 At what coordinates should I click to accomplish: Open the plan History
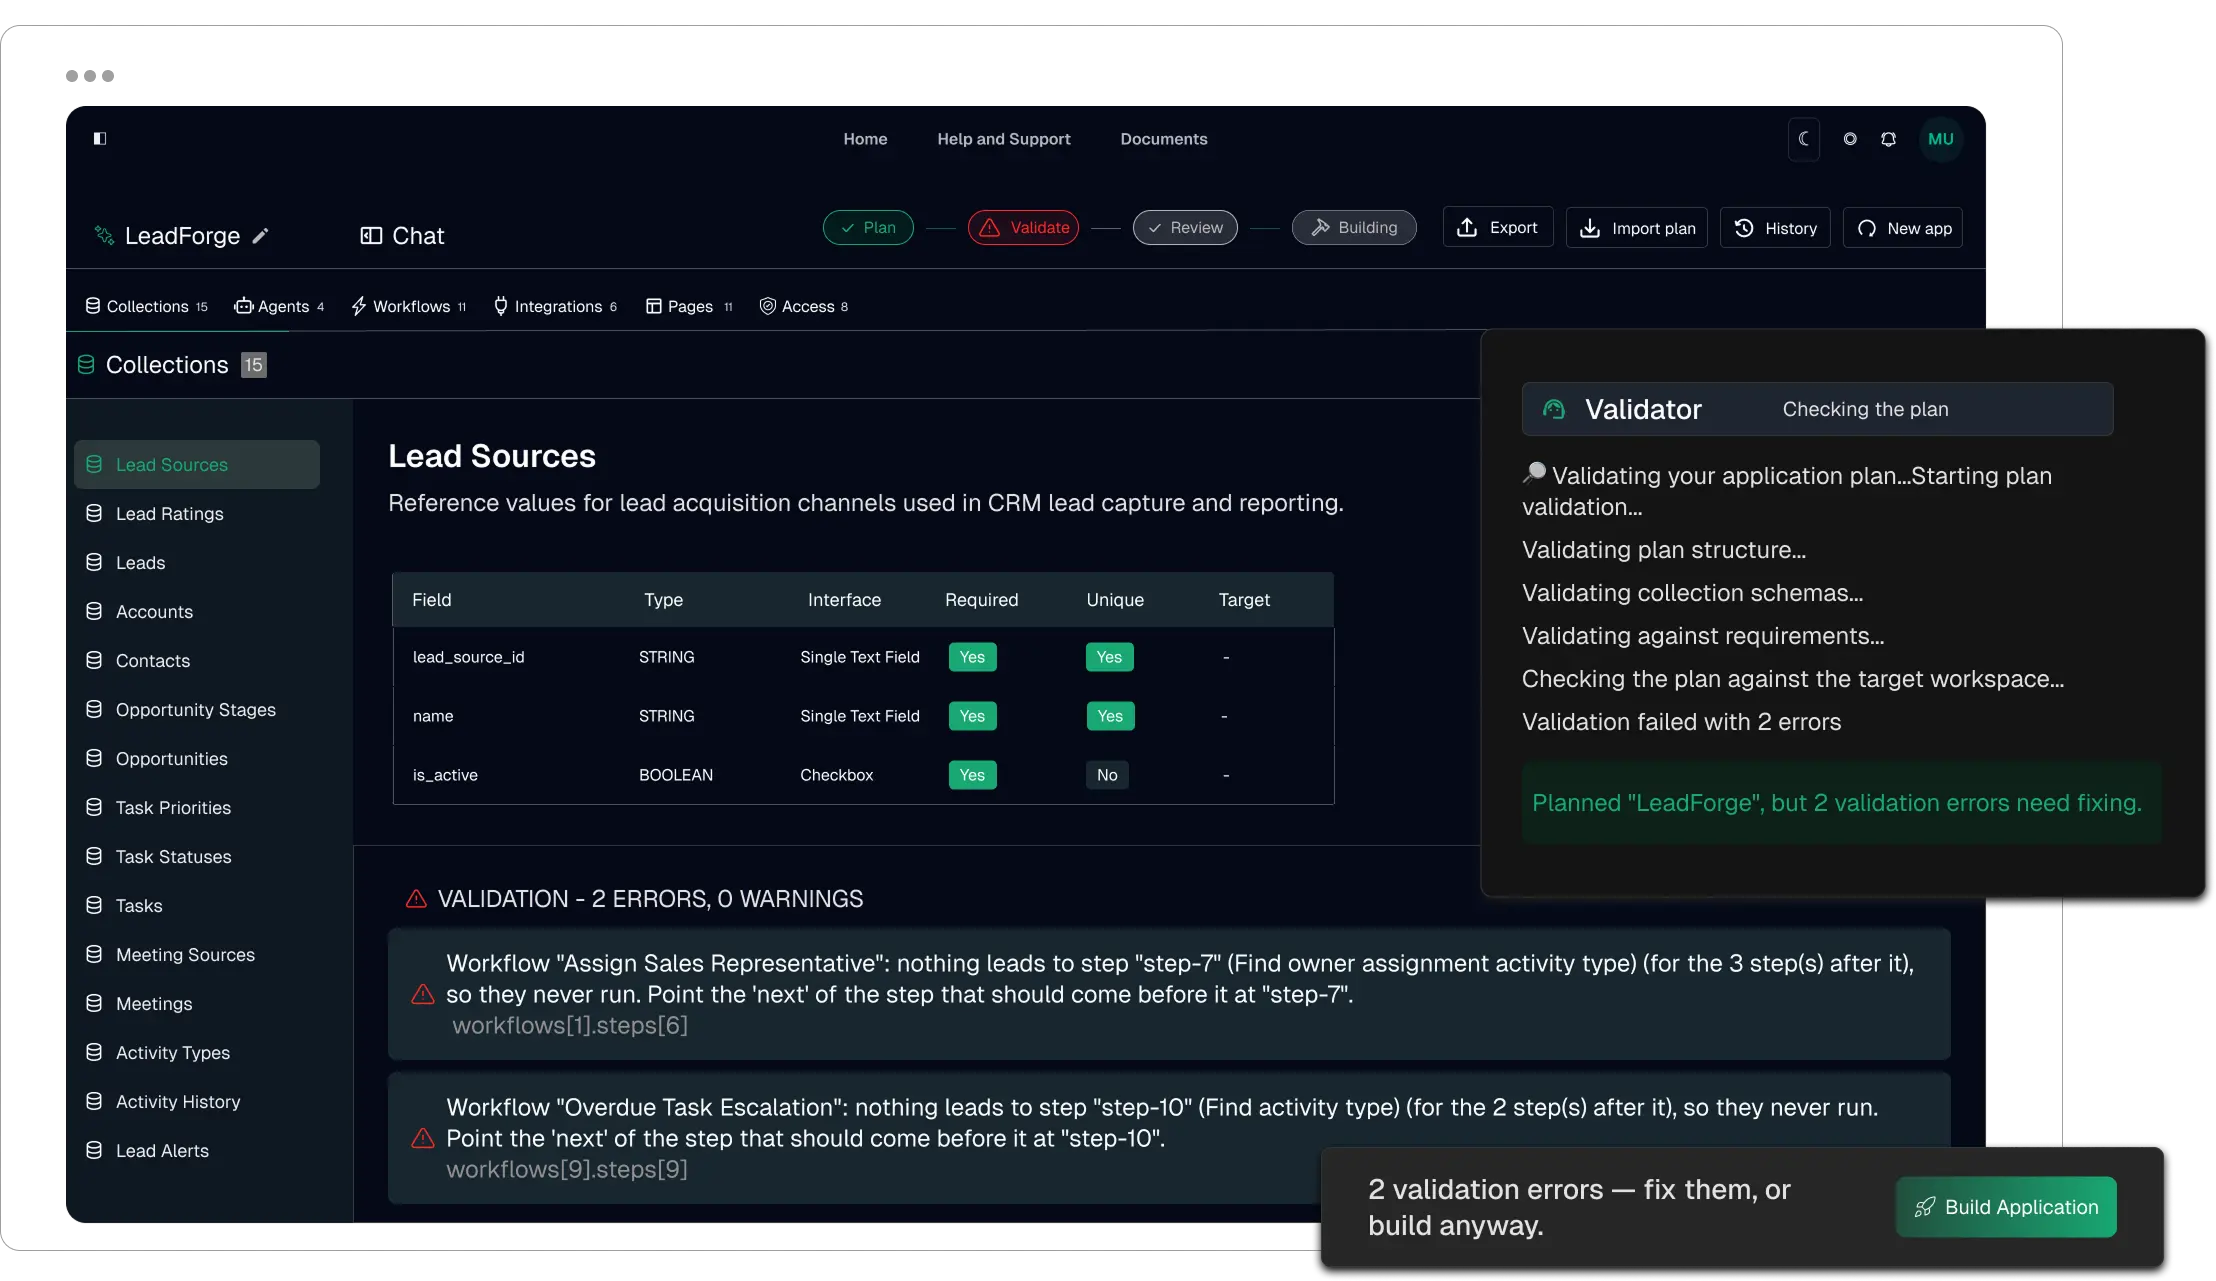1775,228
